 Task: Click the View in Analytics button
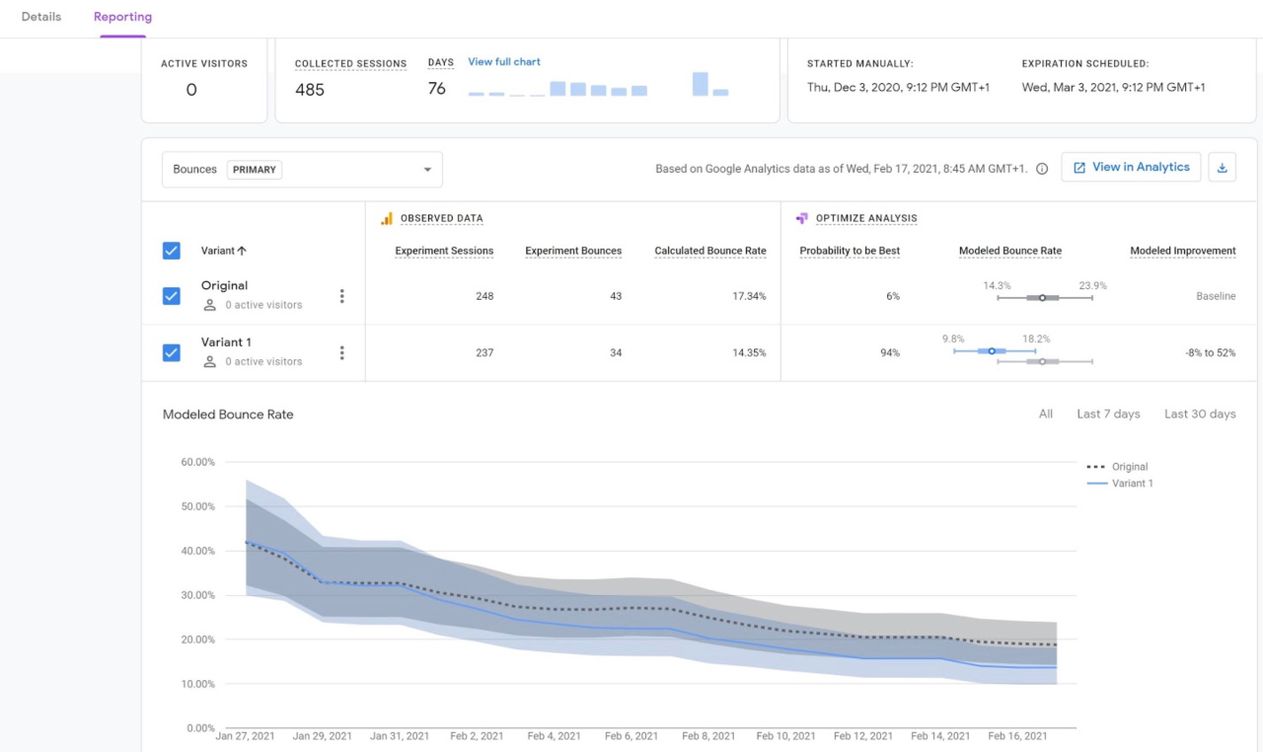(1131, 167)
